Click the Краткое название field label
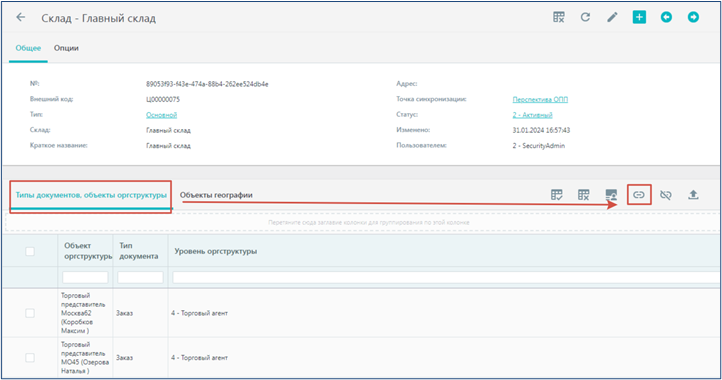Screen dimensions: 722x380 coord(58,146)
